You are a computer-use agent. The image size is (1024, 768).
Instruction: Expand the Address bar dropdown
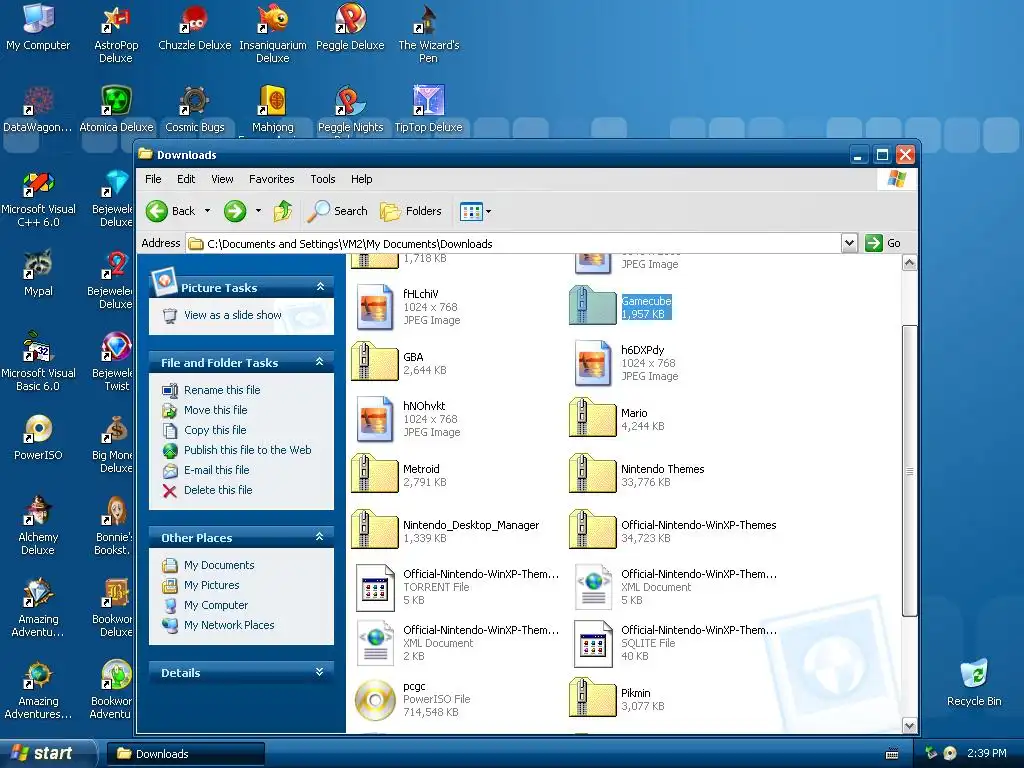click(x=848, y=244)
